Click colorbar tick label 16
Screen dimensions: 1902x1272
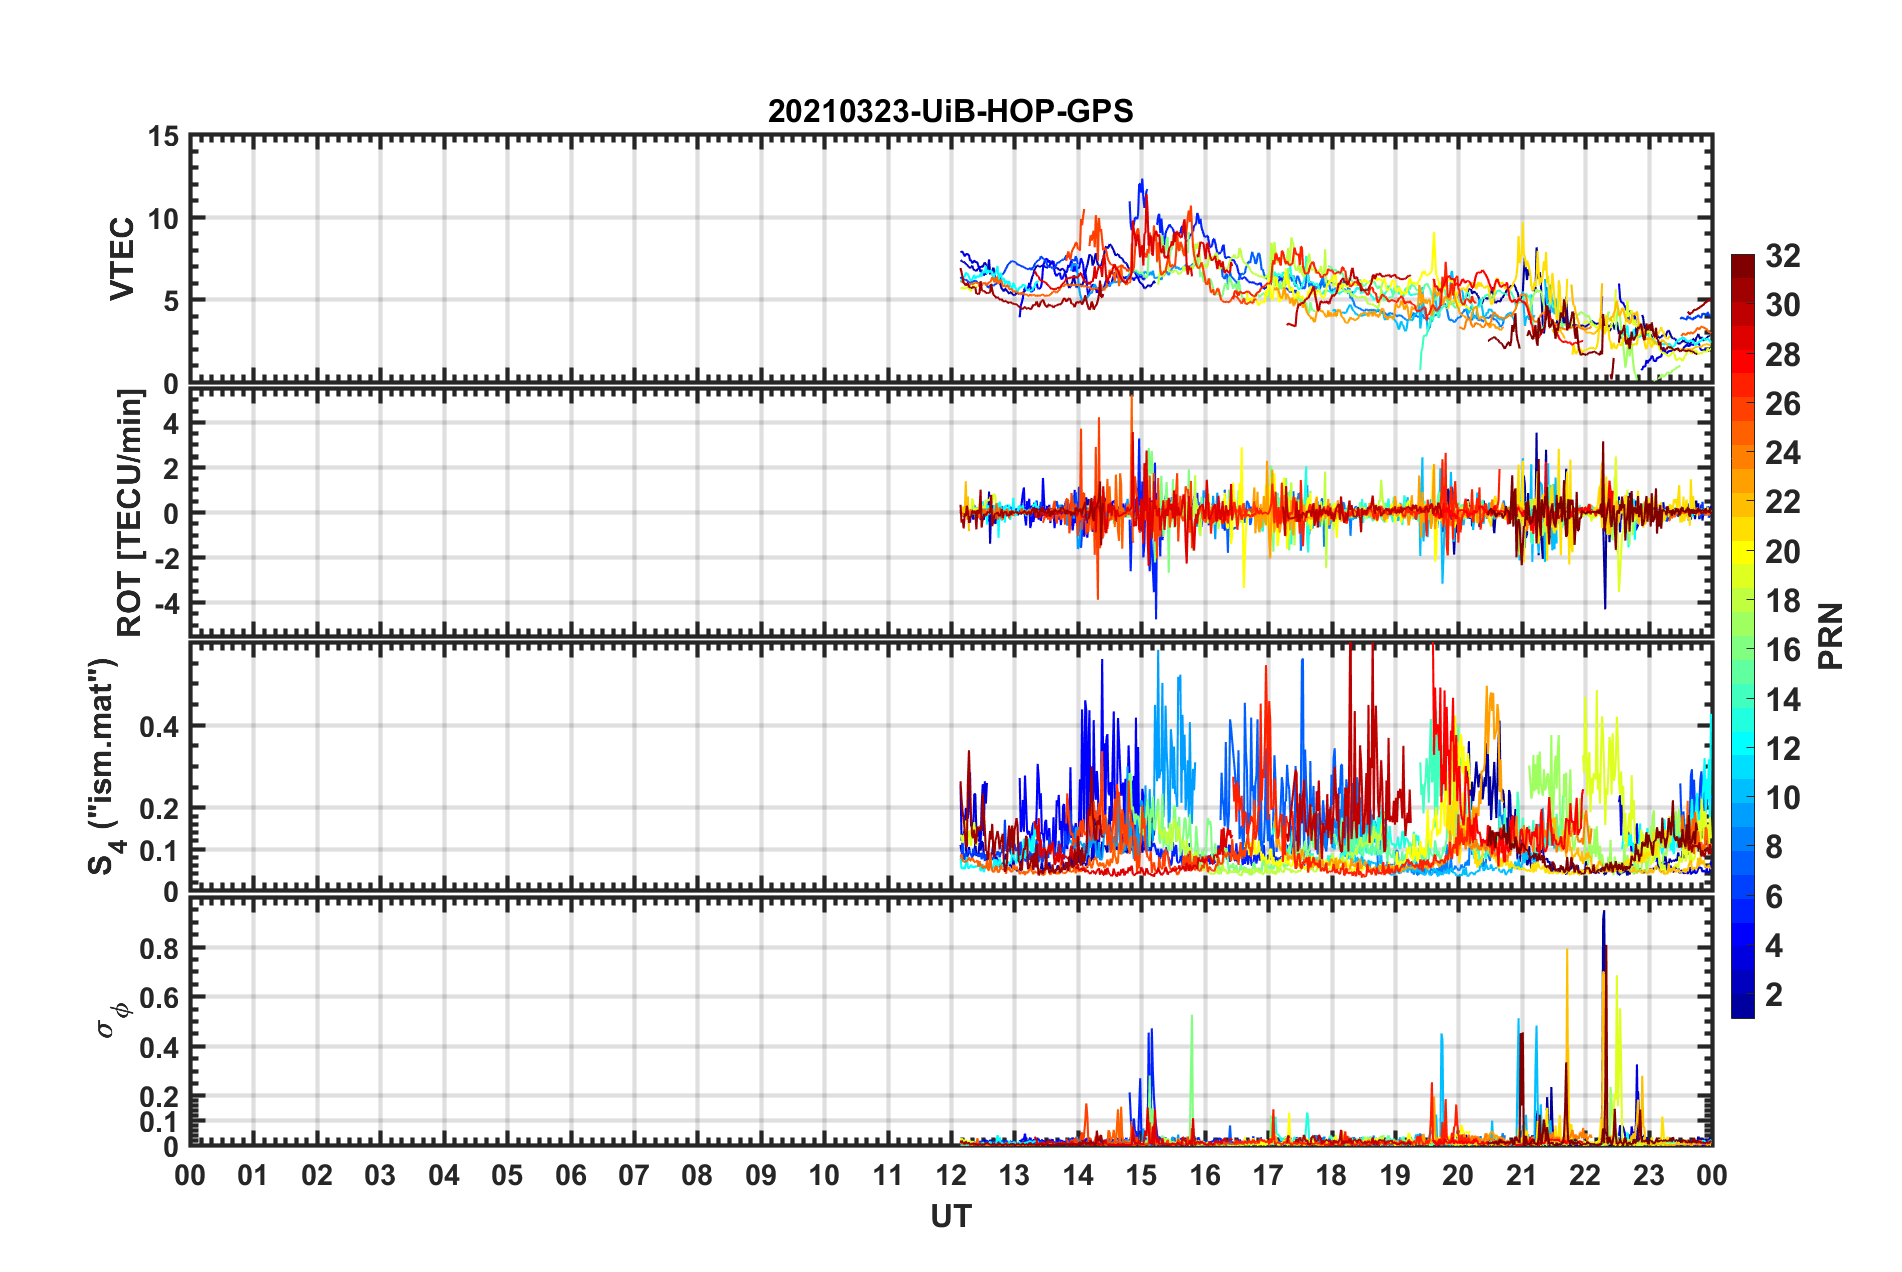[x=1782, y=650]
